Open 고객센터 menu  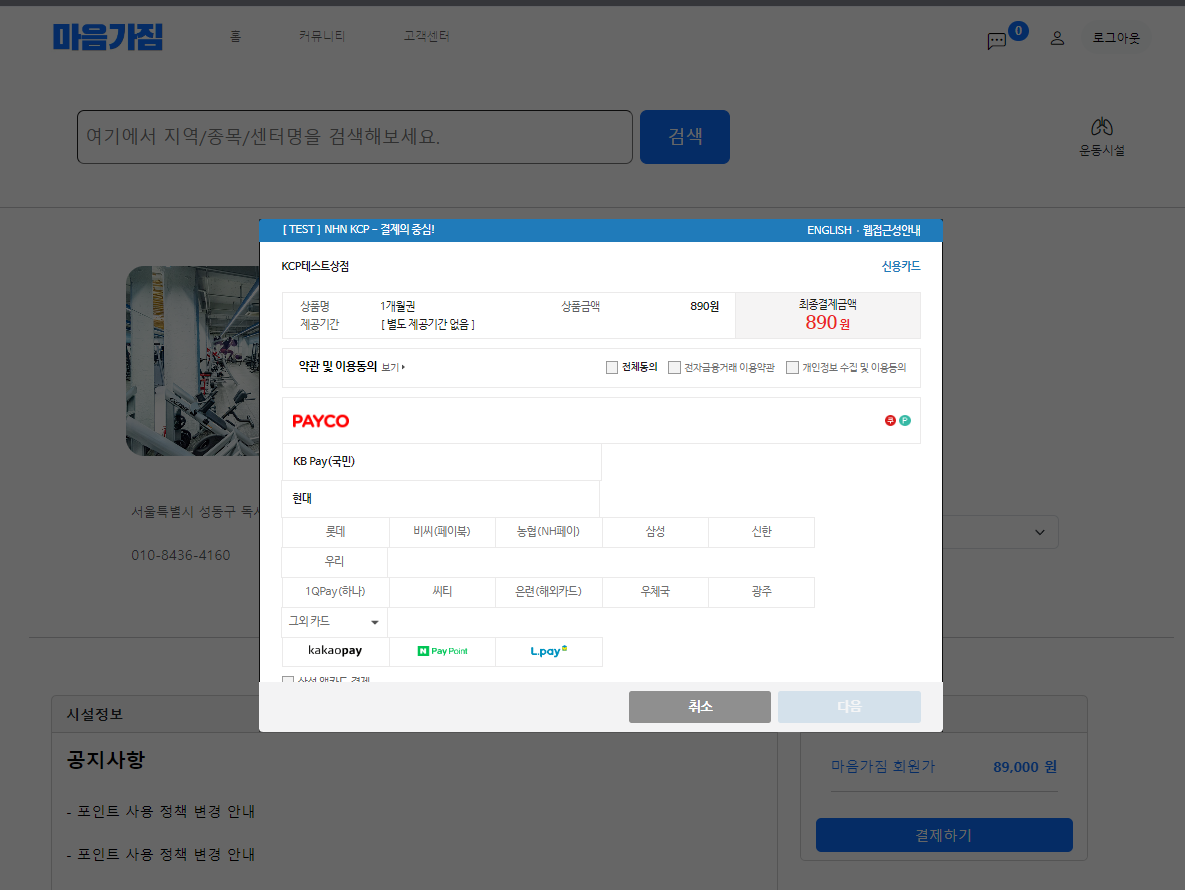point(426,36)
